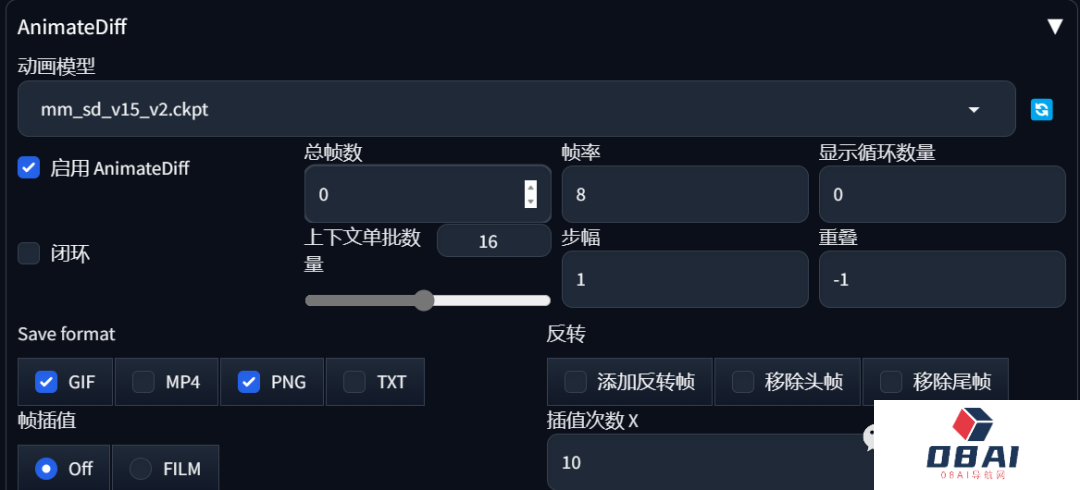Increment total frames with up arrow

click(x=530, y=186)
